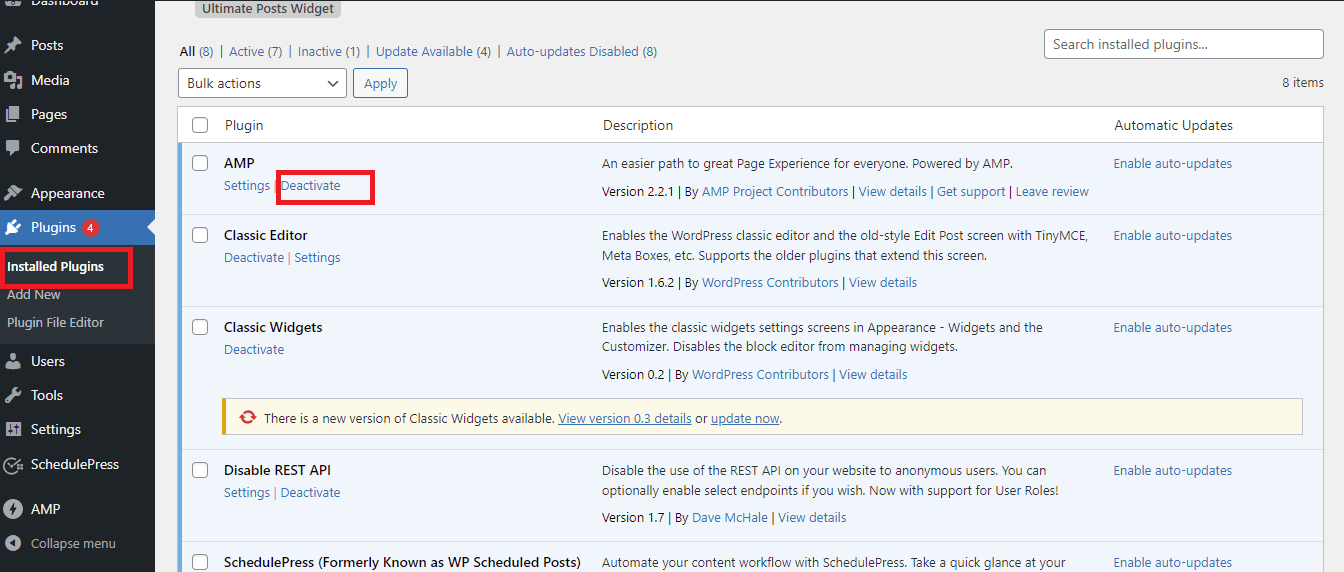The width and height of the screenshot is (1344, 572).
Task: Show All (8) plugins filter
Action: (196, 51)
